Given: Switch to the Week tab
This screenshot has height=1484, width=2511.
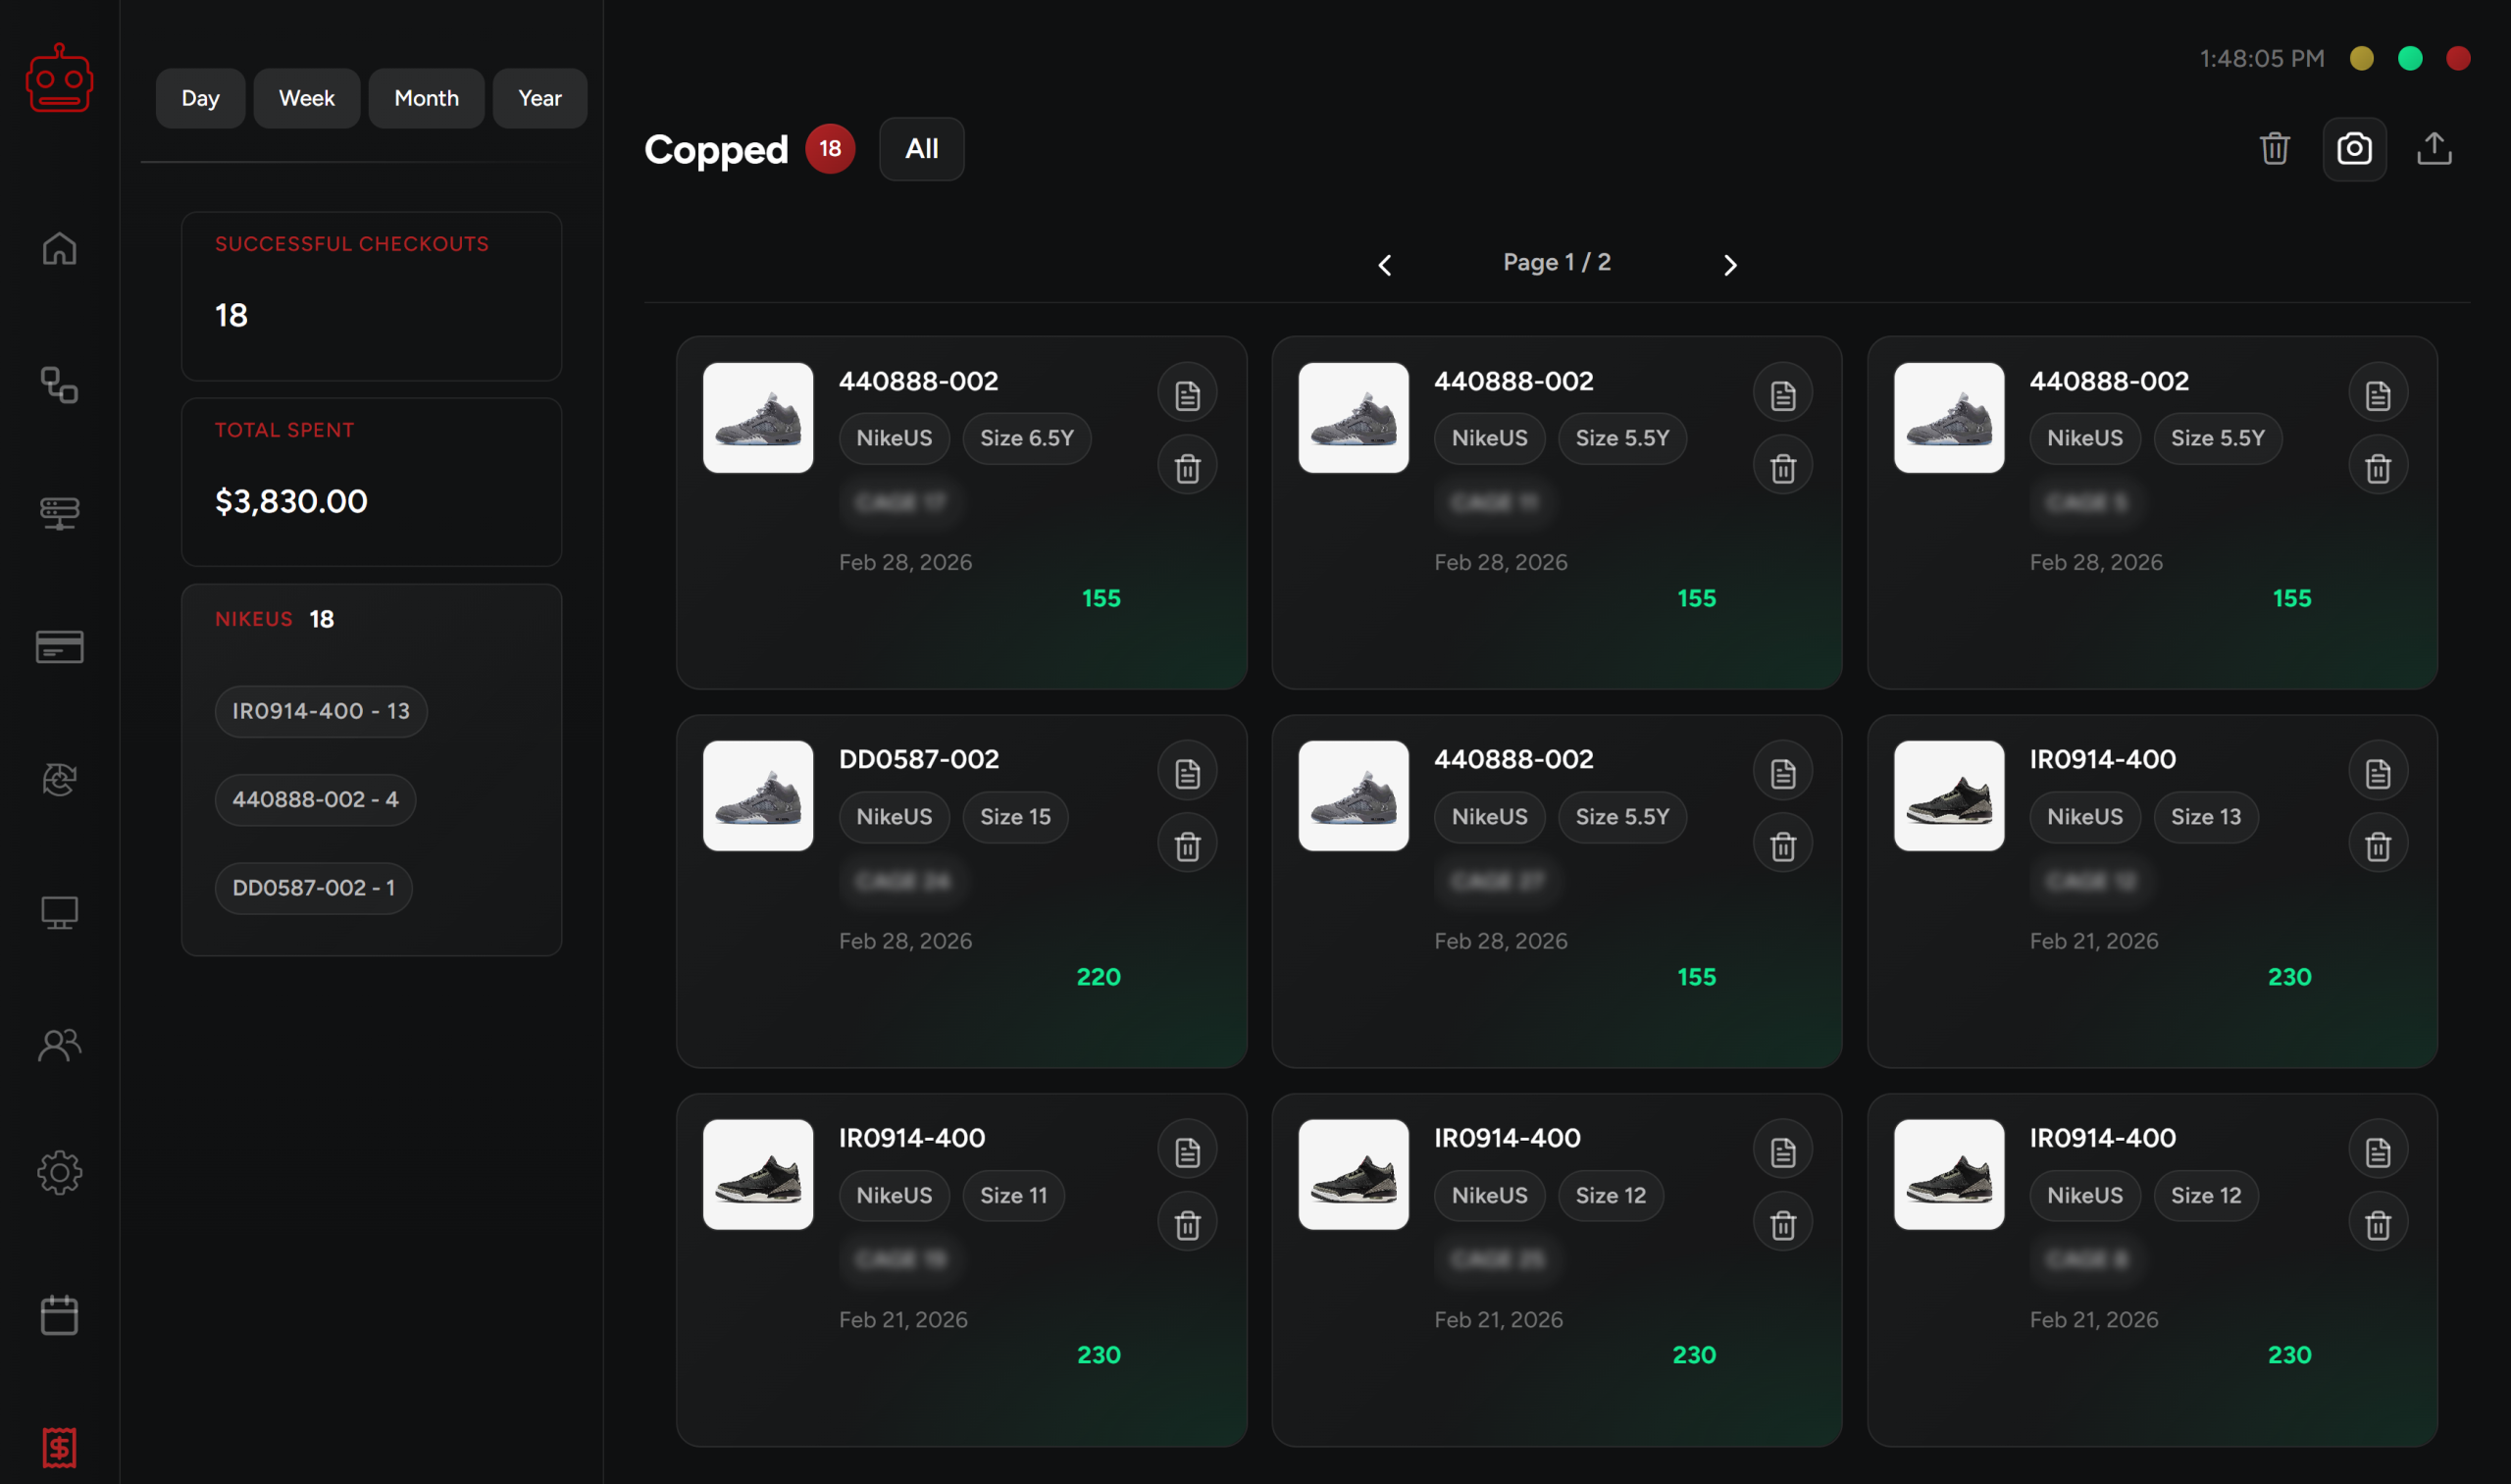Looking at the screenshot, I should (x=306, y=98).
